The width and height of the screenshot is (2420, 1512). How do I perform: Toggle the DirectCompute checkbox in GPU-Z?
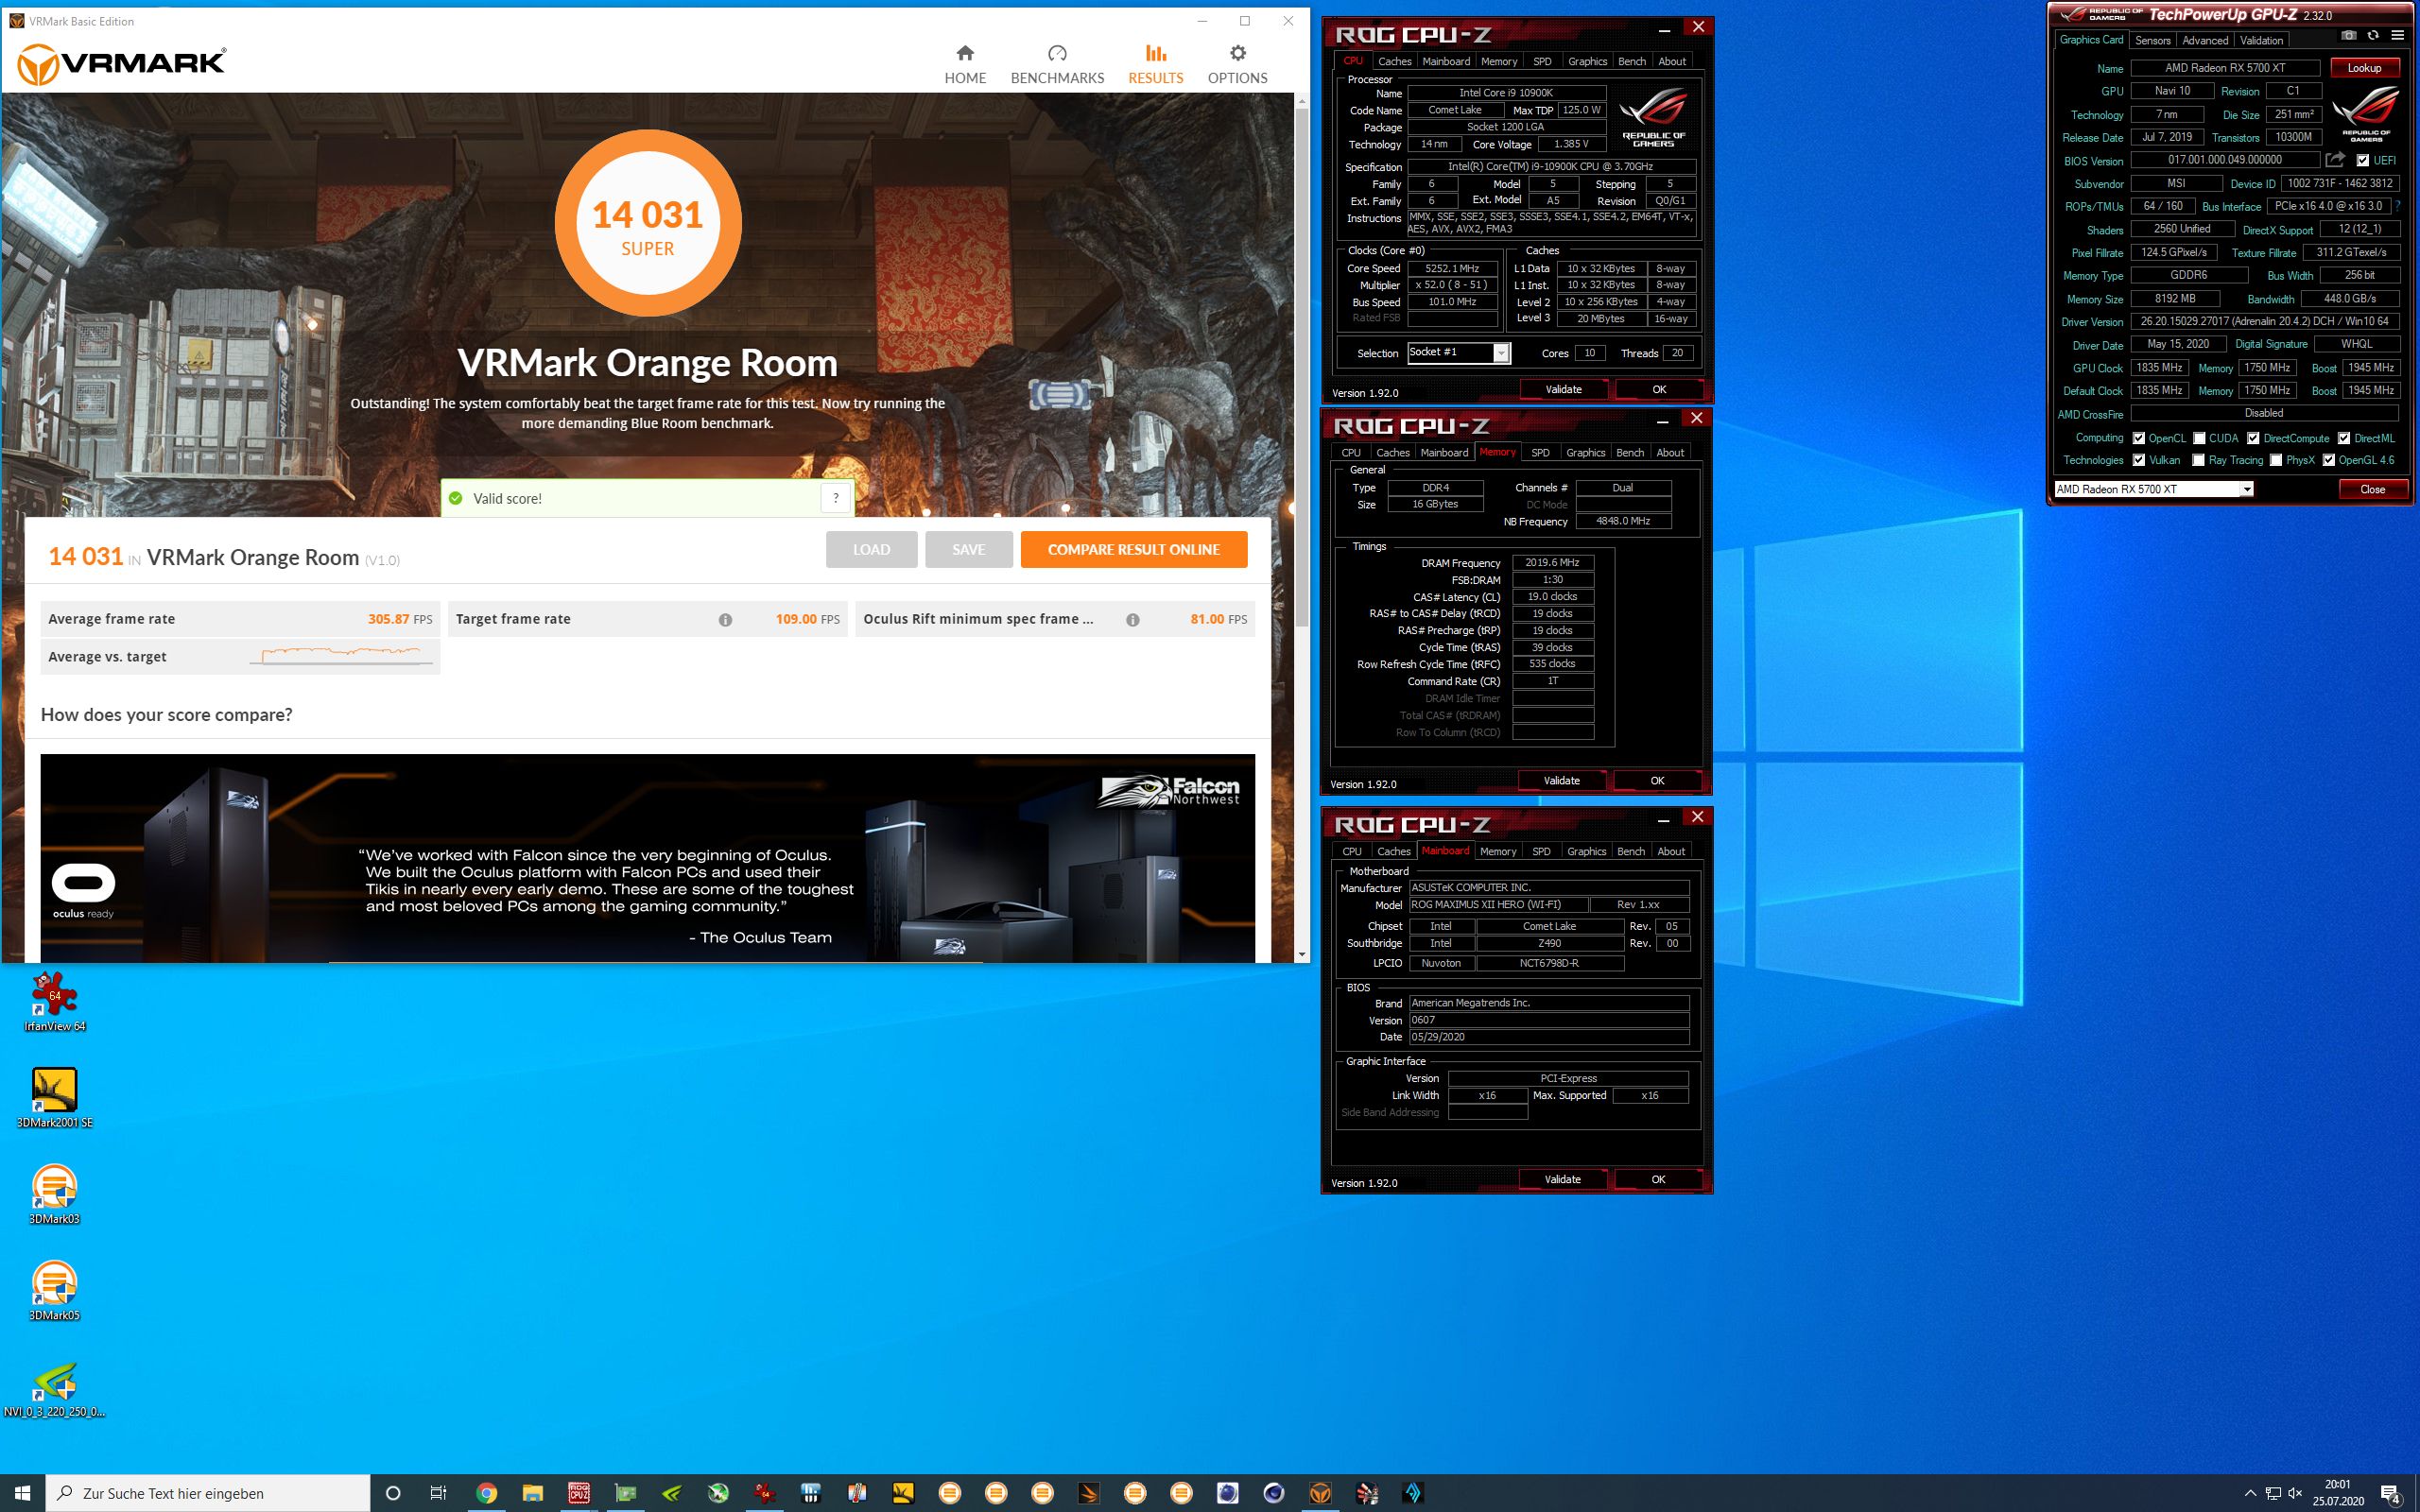pyautogui.click(x=2253, y=438)
